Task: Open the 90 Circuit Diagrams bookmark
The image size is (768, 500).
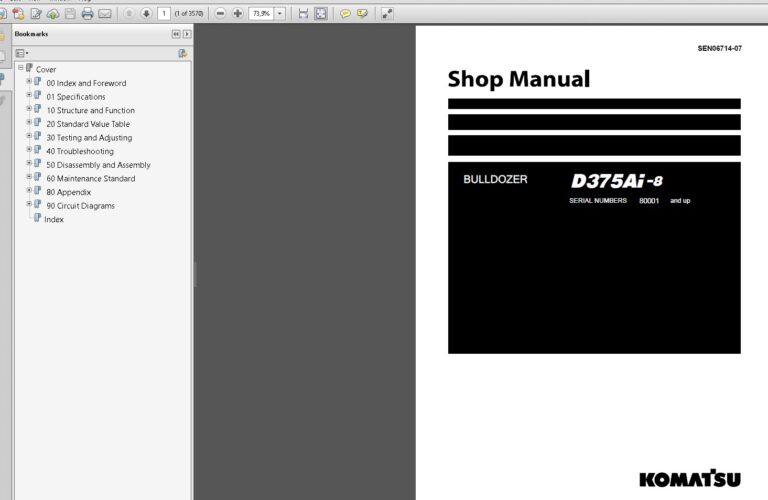Action: tap(80, 206)
